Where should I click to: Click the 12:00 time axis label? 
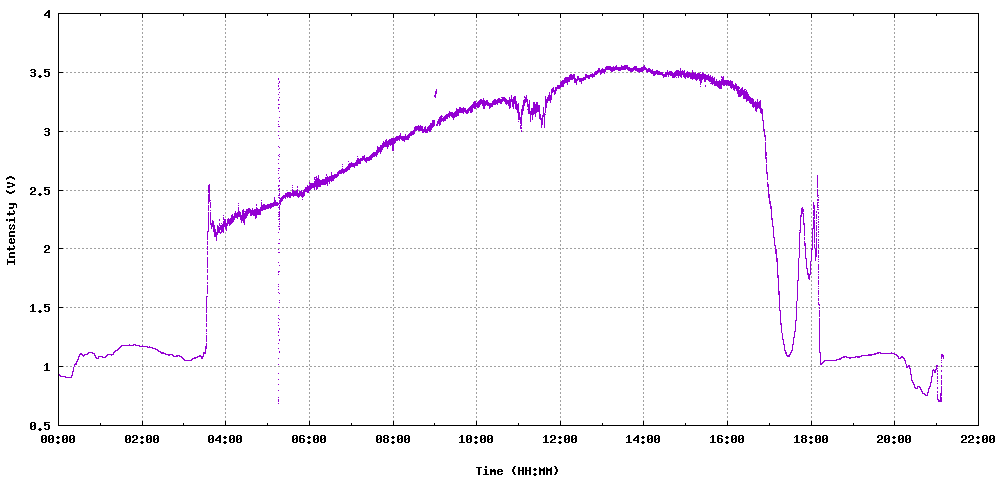click(x=559, y=439)
